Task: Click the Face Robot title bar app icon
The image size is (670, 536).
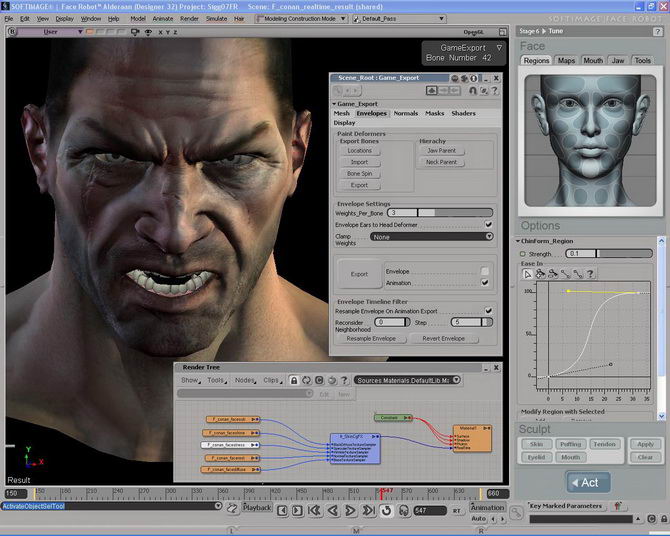Action: 5,6
